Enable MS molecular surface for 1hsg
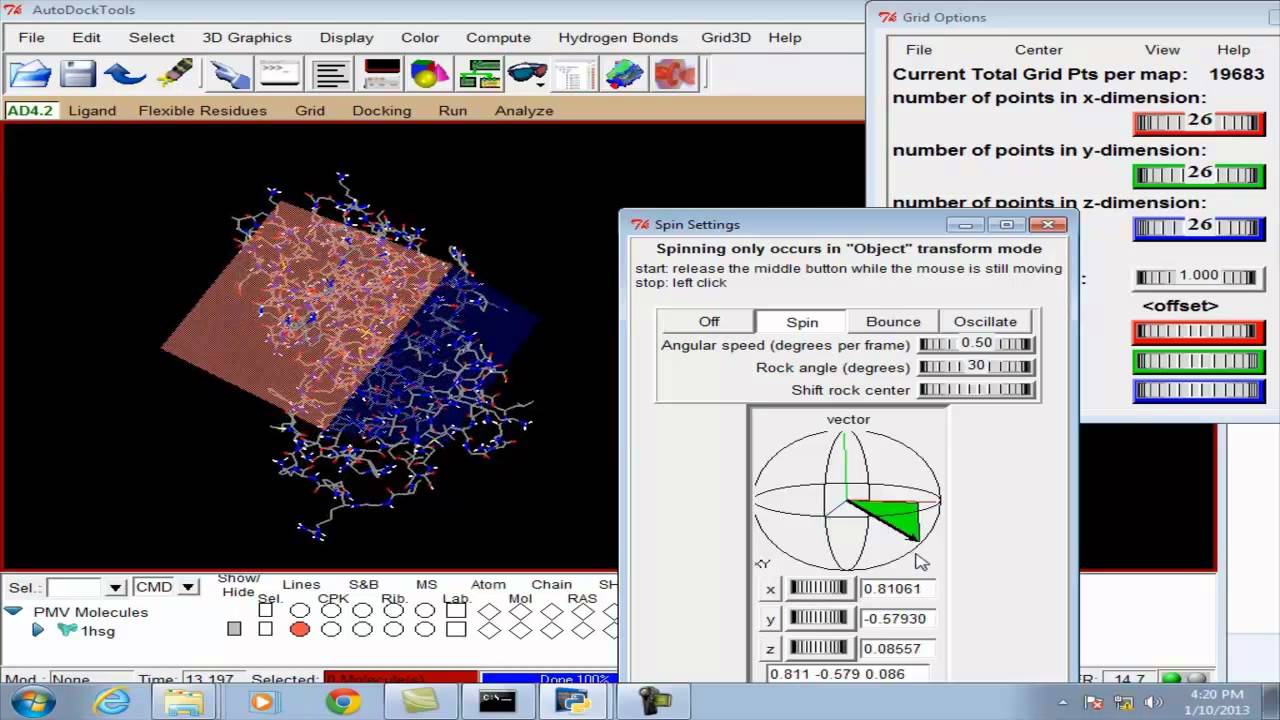The width and height of the screenshot is (1280, 720). (425, 629)
